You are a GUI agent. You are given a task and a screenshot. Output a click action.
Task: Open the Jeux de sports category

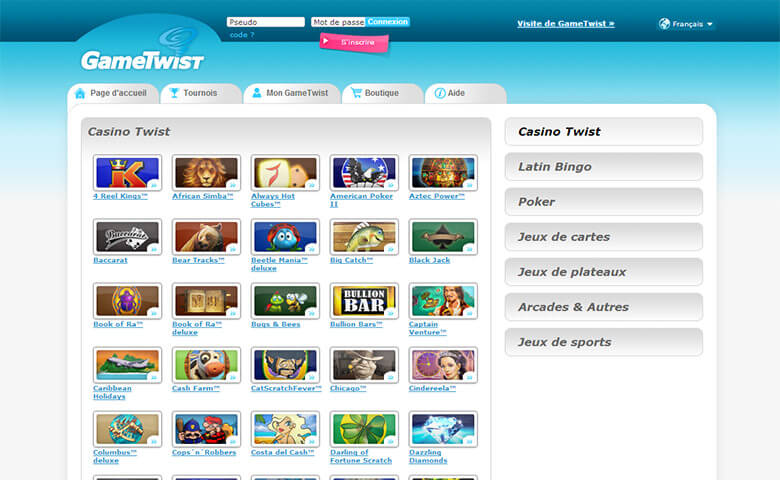pyautogui.click(x=604, y=342)
